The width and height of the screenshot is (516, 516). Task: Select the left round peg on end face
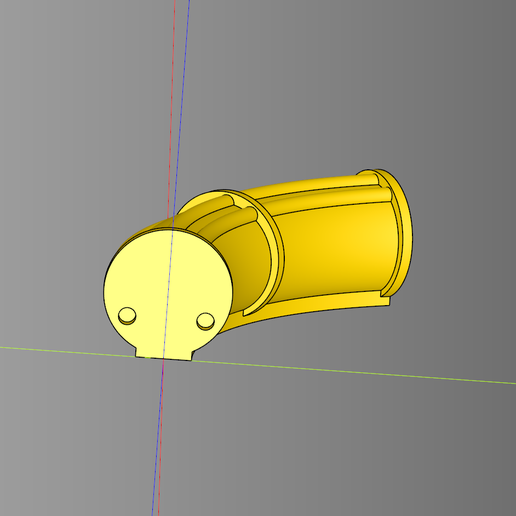click(127, 315)
